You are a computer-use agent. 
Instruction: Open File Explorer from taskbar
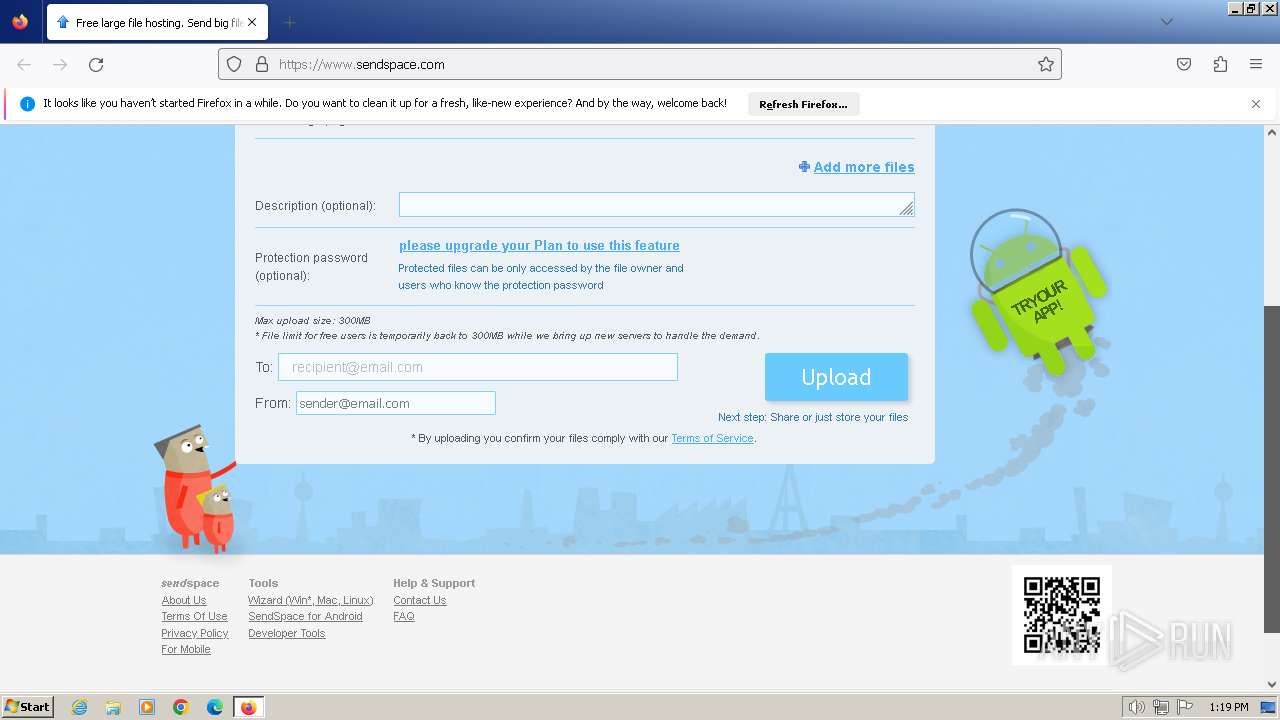(113, 707)
